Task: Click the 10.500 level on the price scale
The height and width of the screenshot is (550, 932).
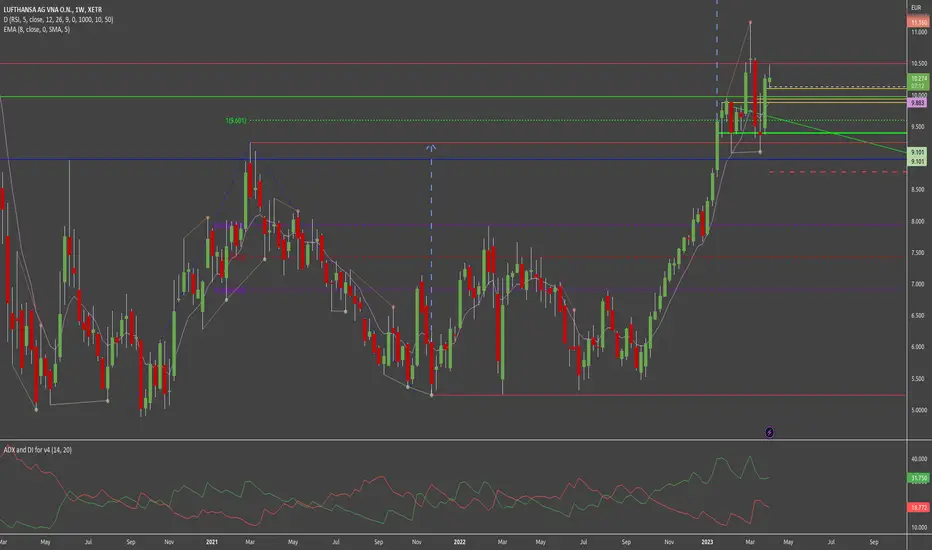Action: click(918, 64)
